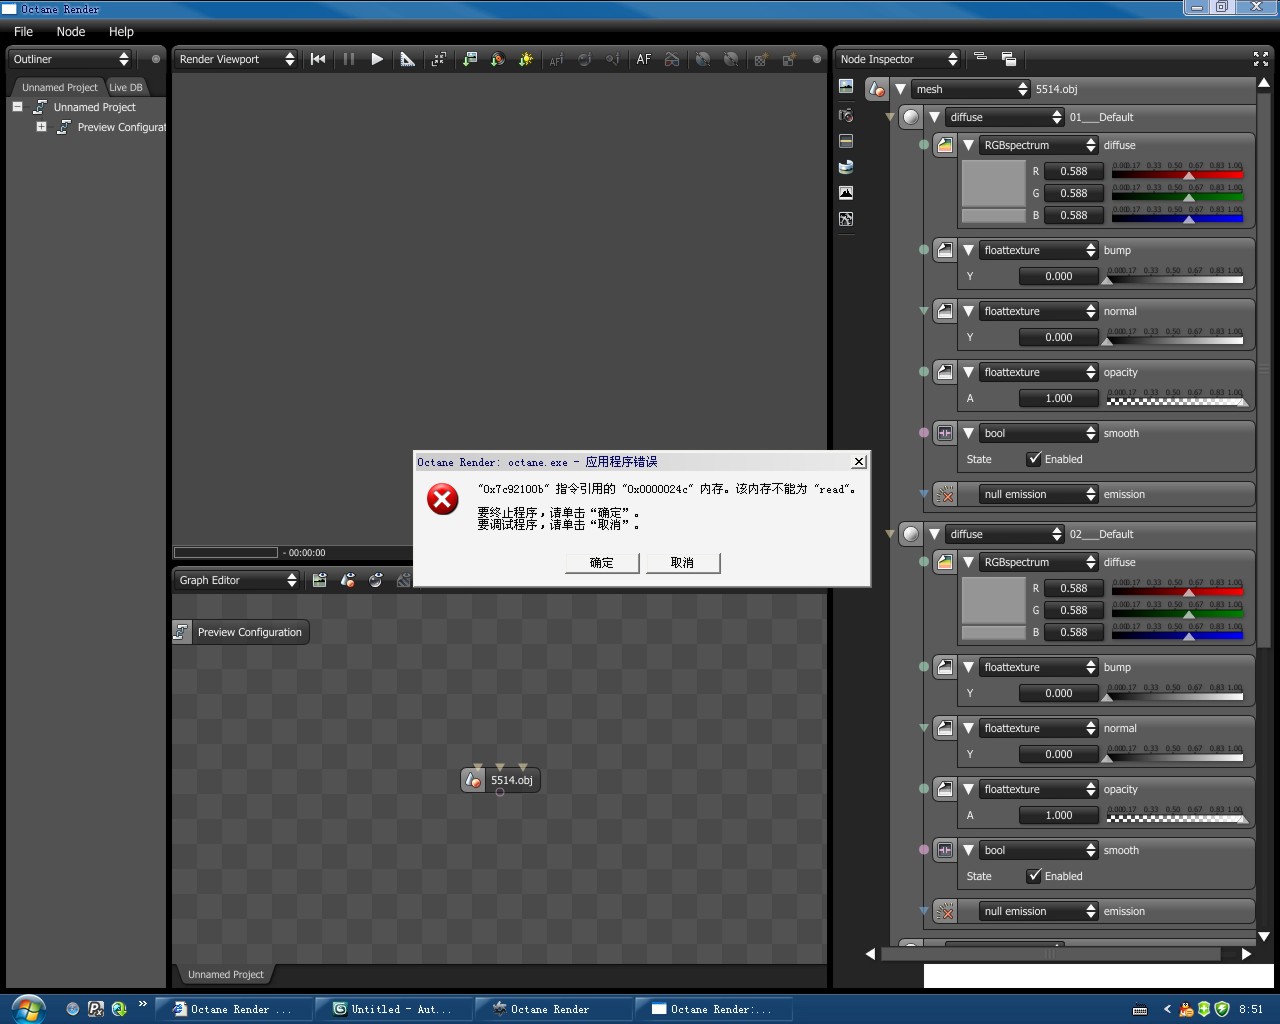Image resolution: width=1280 pixels, height=1024 pixels.
Task: Click 取消 to debug the program
Action: click(x=682, y=563)
